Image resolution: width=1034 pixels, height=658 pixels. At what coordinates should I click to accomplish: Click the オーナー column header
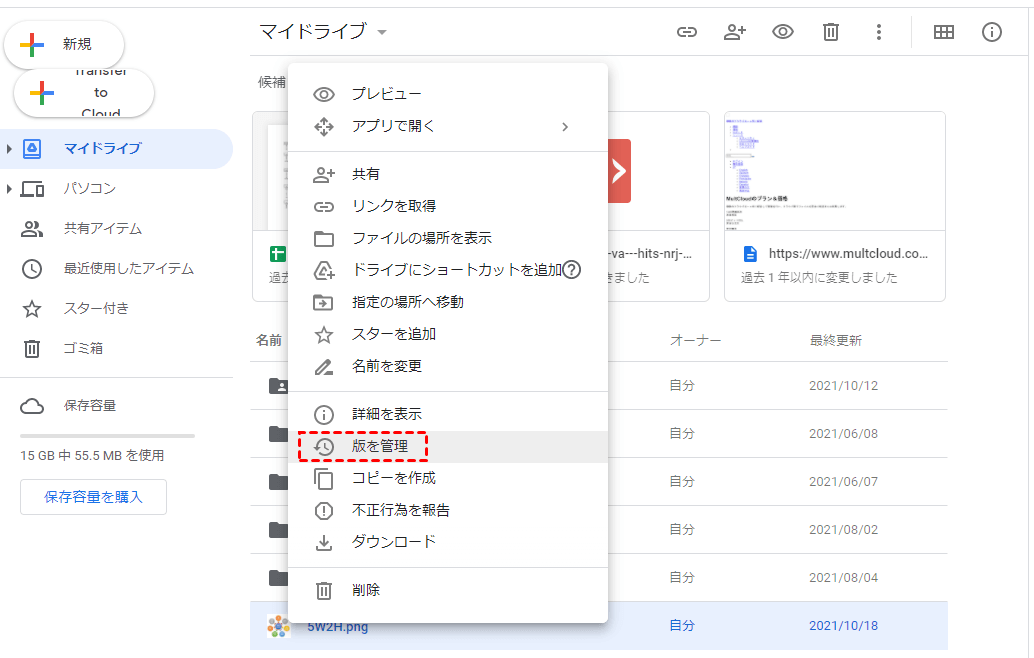coord(695,341)
